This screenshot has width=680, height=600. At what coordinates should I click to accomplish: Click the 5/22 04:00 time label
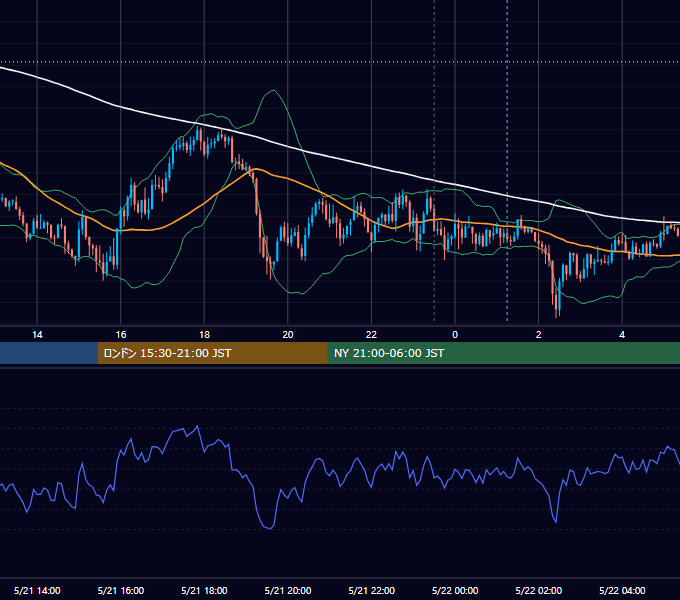point(622,590)
